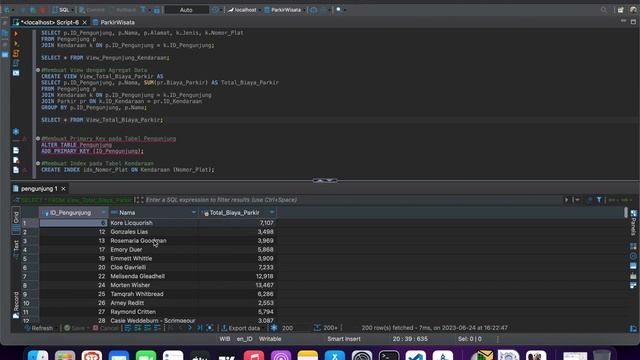Go to the next result page

point(190,328)
